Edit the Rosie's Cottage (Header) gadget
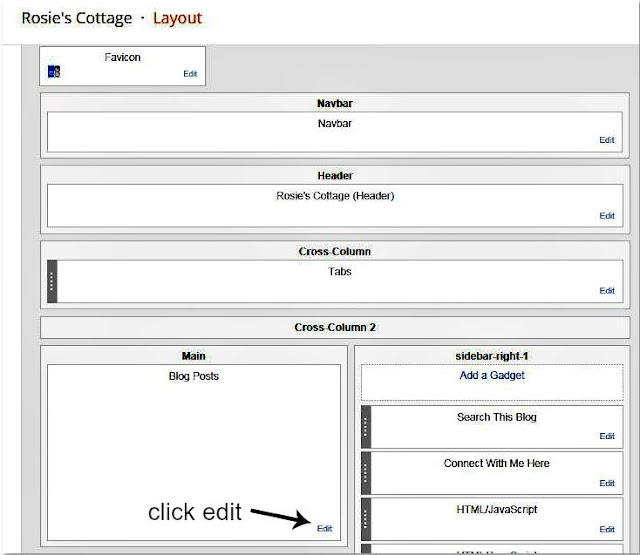The width and height of the screenshot is (640, 555). click(607, 215)
